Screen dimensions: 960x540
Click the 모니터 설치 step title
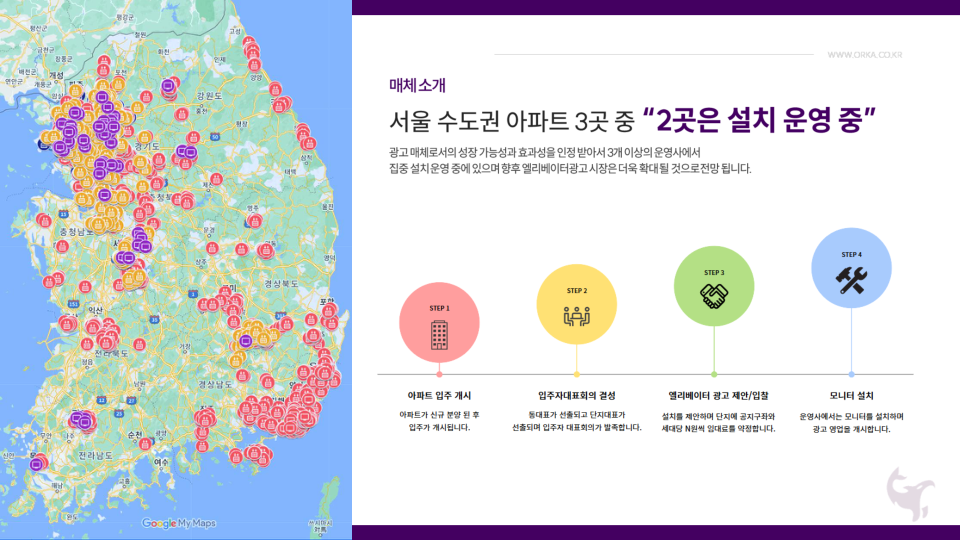point(851,395)
